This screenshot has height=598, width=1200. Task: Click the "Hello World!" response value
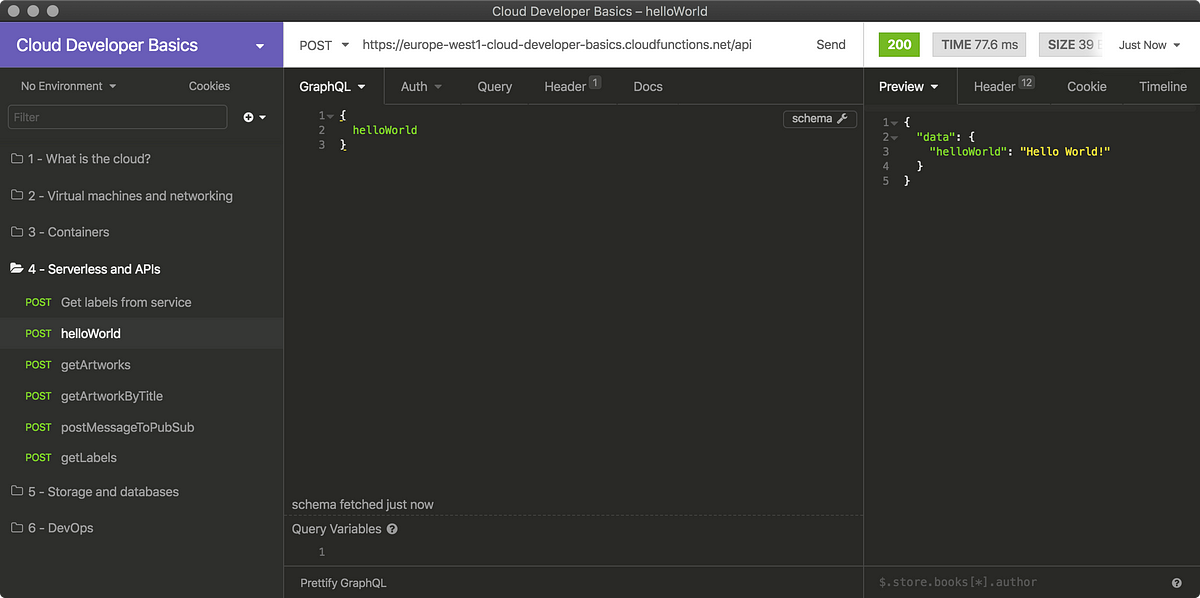[1065, 152]
